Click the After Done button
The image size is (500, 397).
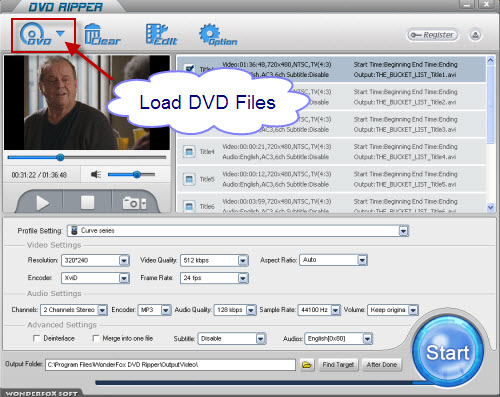click(382, 365)
